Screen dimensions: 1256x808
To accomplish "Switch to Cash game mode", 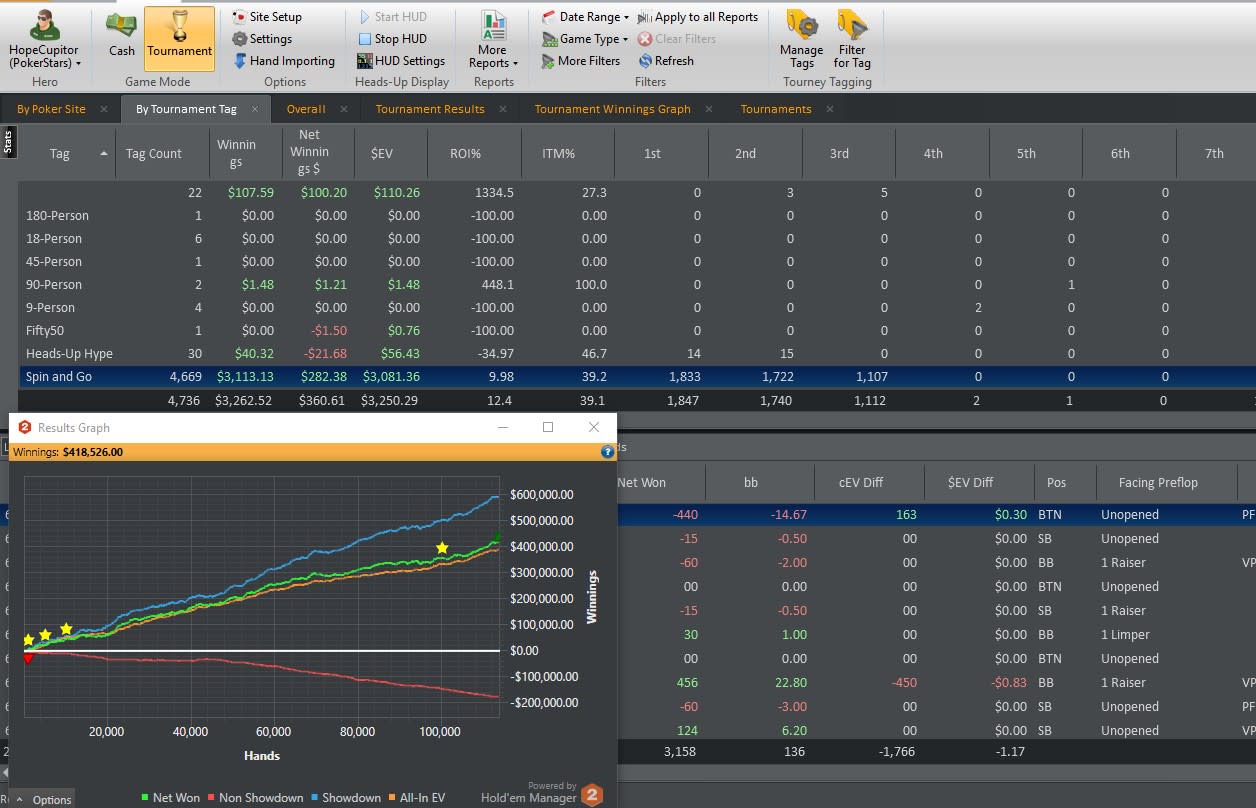I will (x=122, y=36).
